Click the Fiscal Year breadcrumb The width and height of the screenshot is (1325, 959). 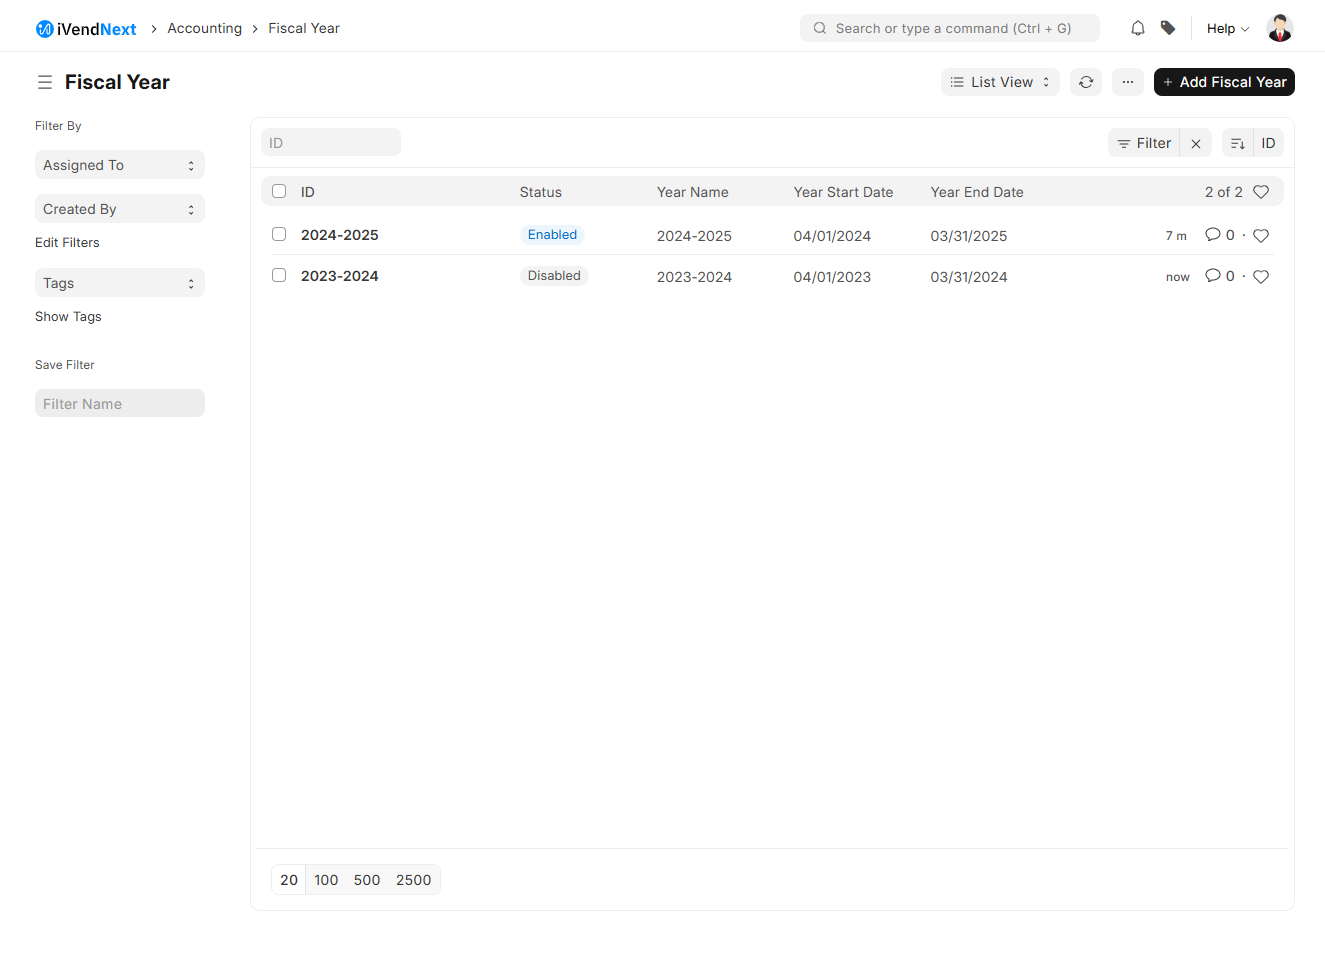click(304, 28)
